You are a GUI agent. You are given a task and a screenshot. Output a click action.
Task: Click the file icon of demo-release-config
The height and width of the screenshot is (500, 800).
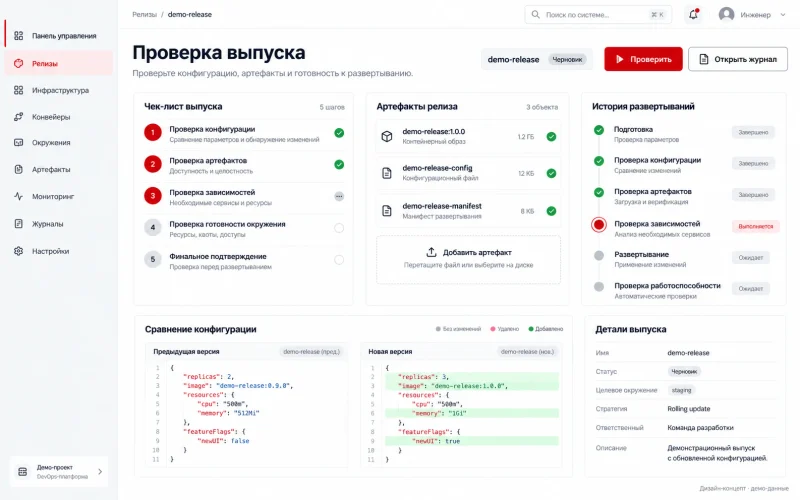click(x=387, y=173)
